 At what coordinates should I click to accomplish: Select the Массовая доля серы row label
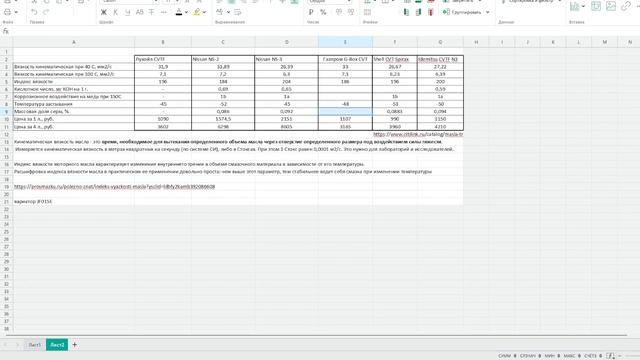coord(74,111)
